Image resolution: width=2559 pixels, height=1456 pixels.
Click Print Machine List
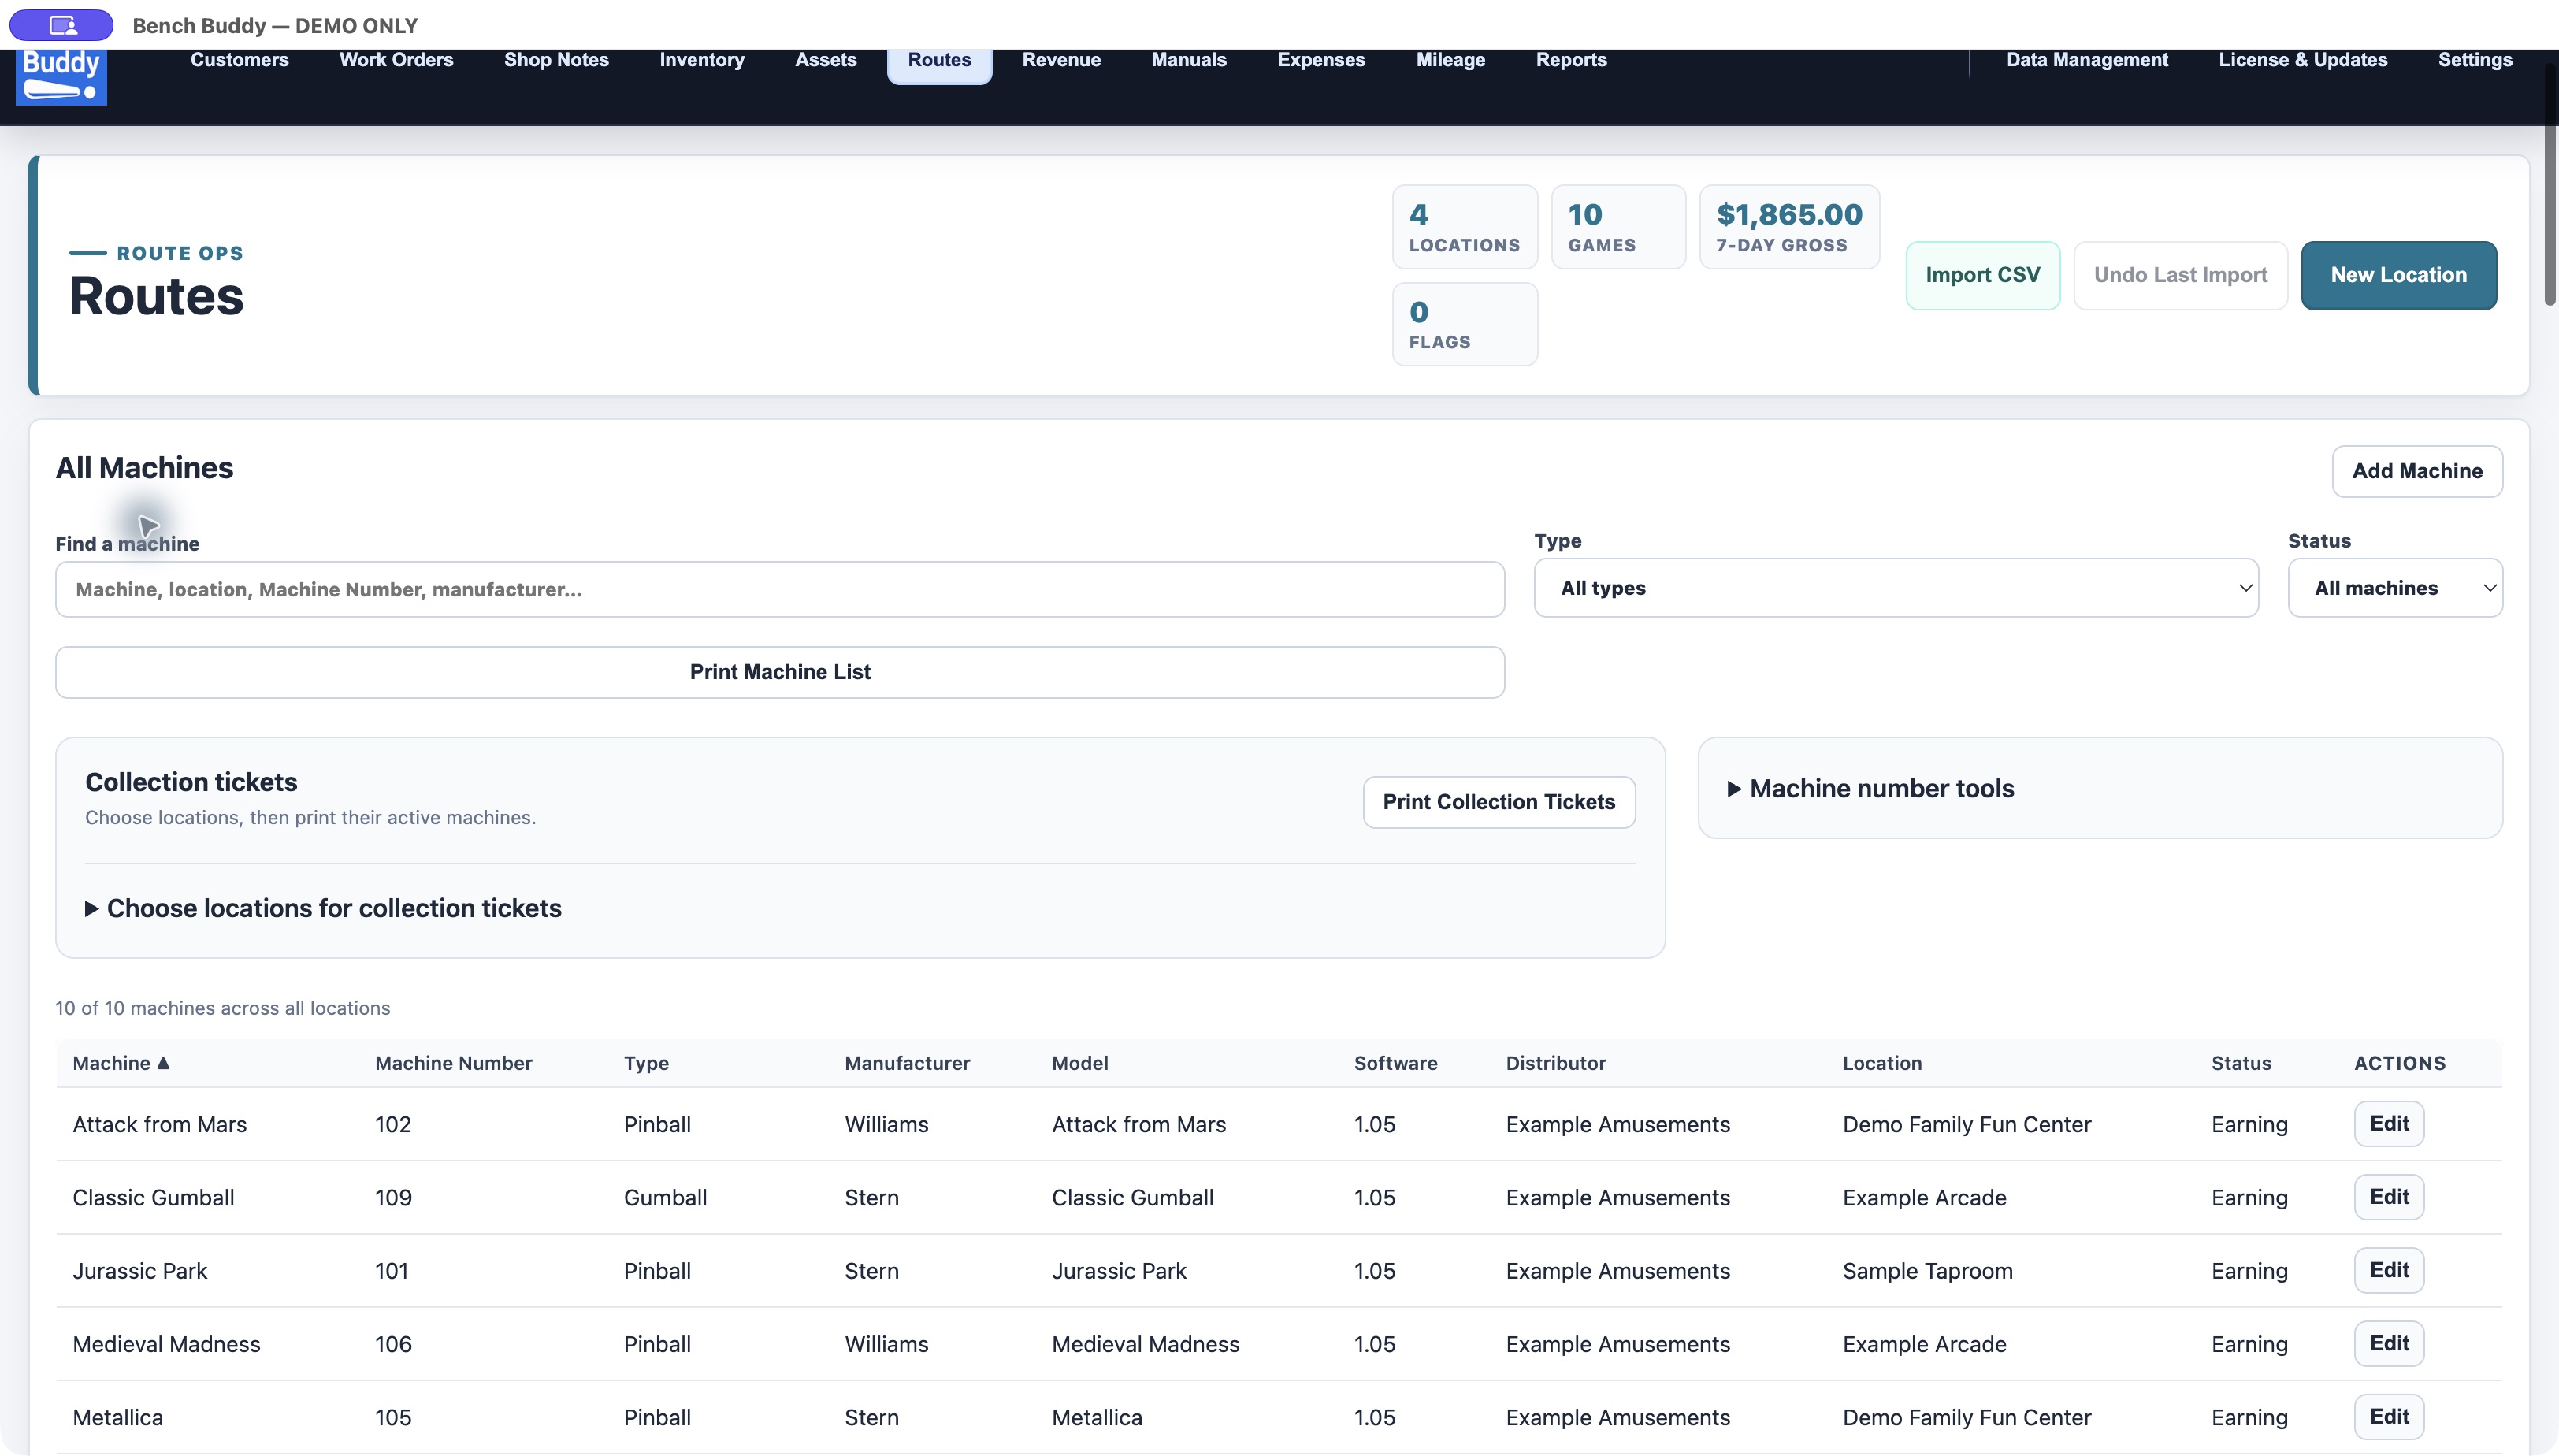pos(780,672)
